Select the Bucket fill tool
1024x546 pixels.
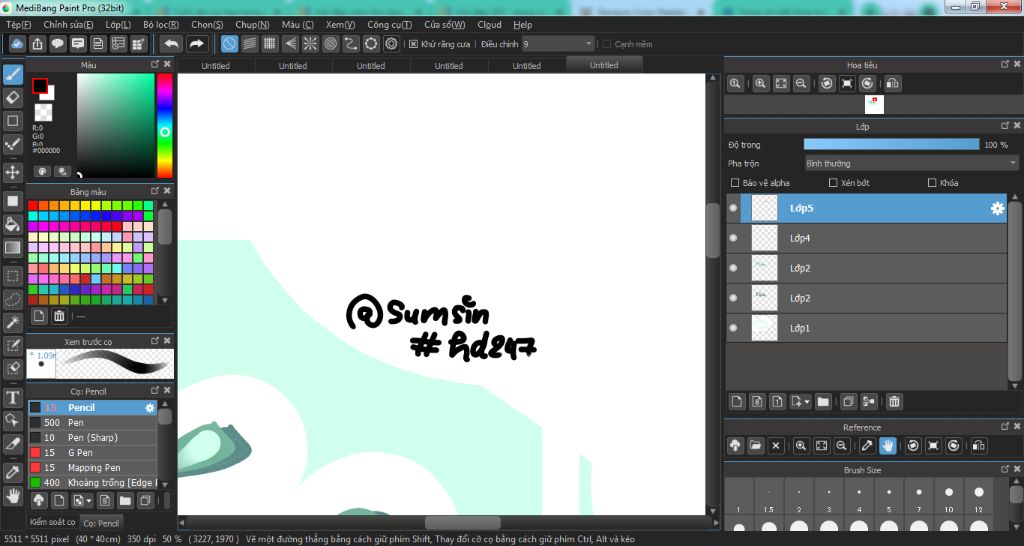(12, 224)
